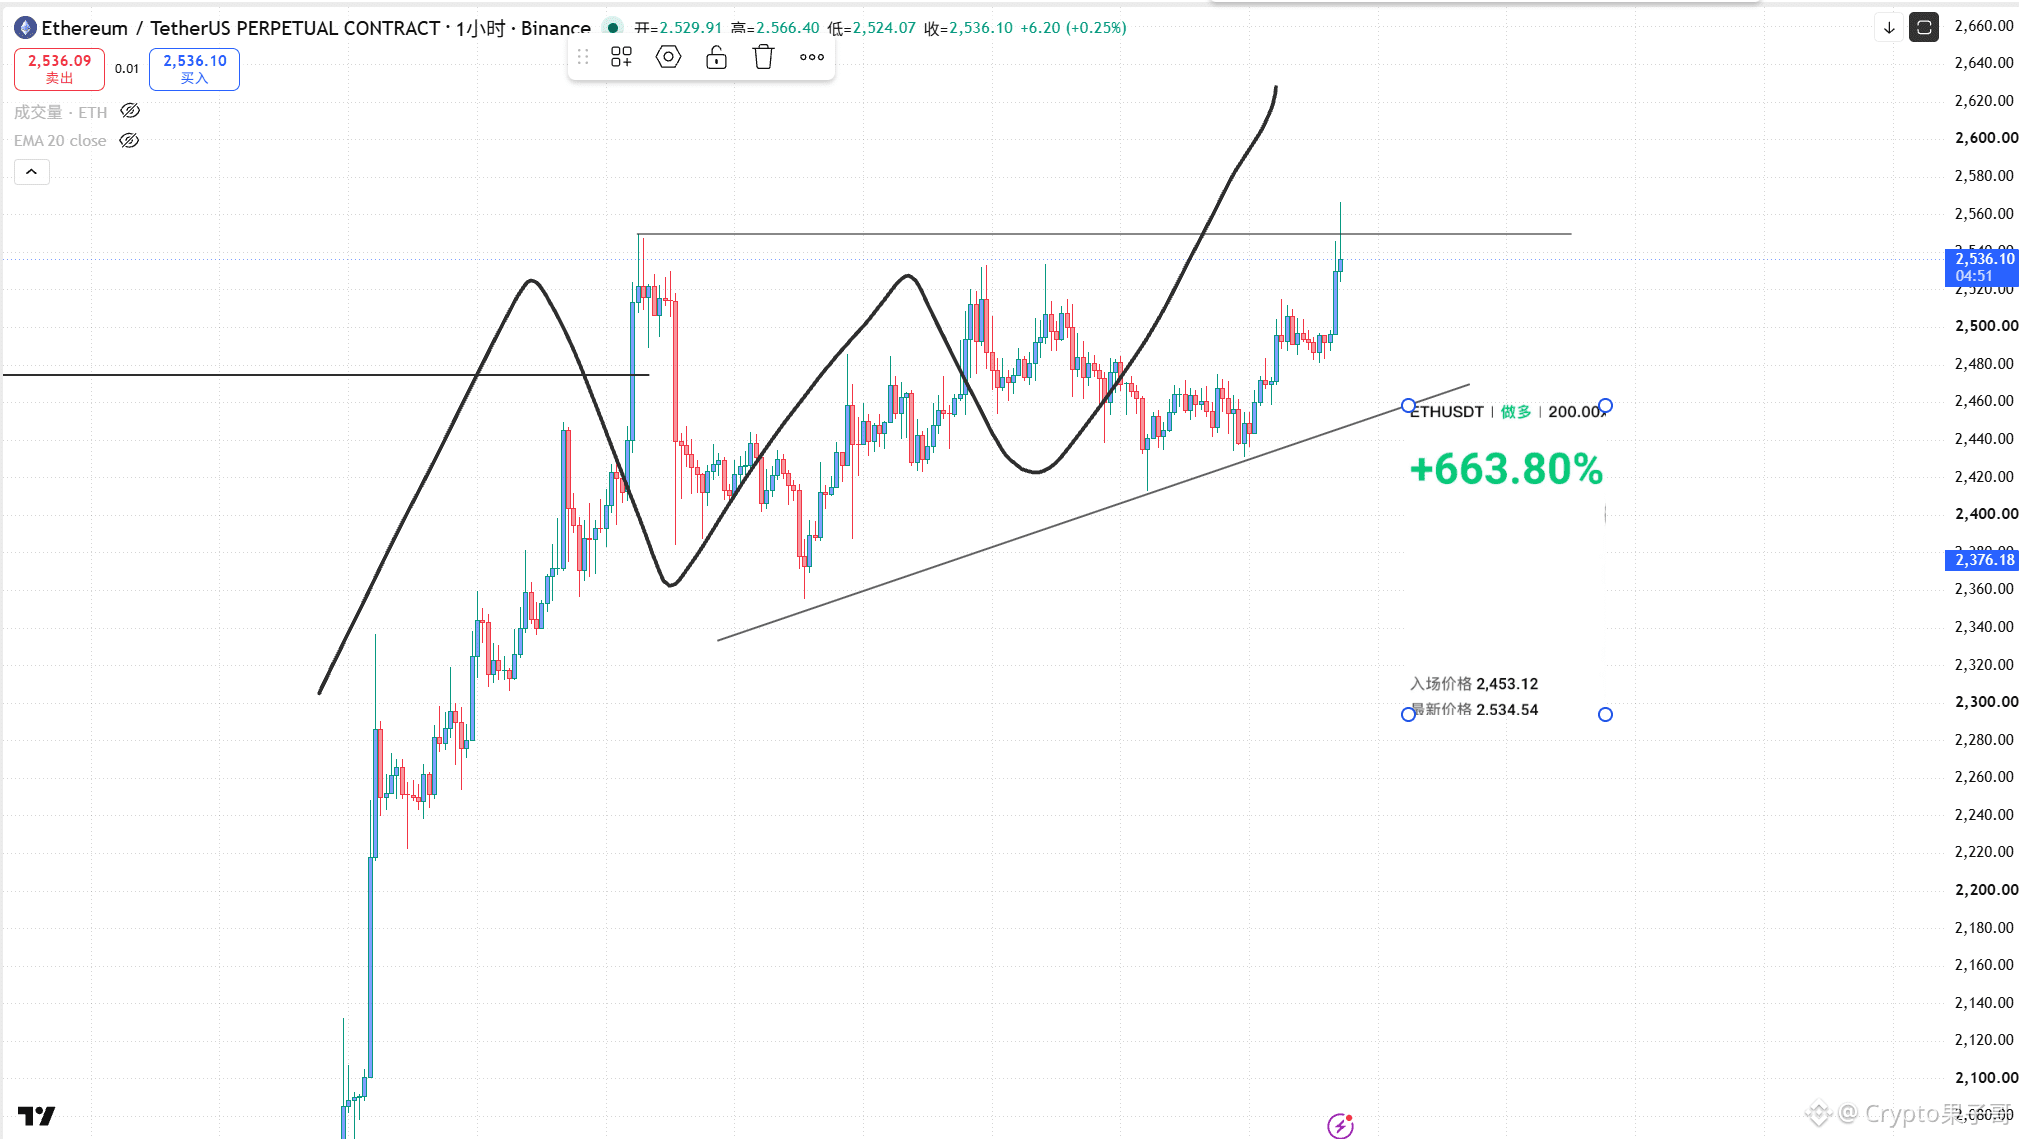Click the current price tag 2,536.10 on axis
Viewport: 2019px width, 1139px height.
[1982, 267]
